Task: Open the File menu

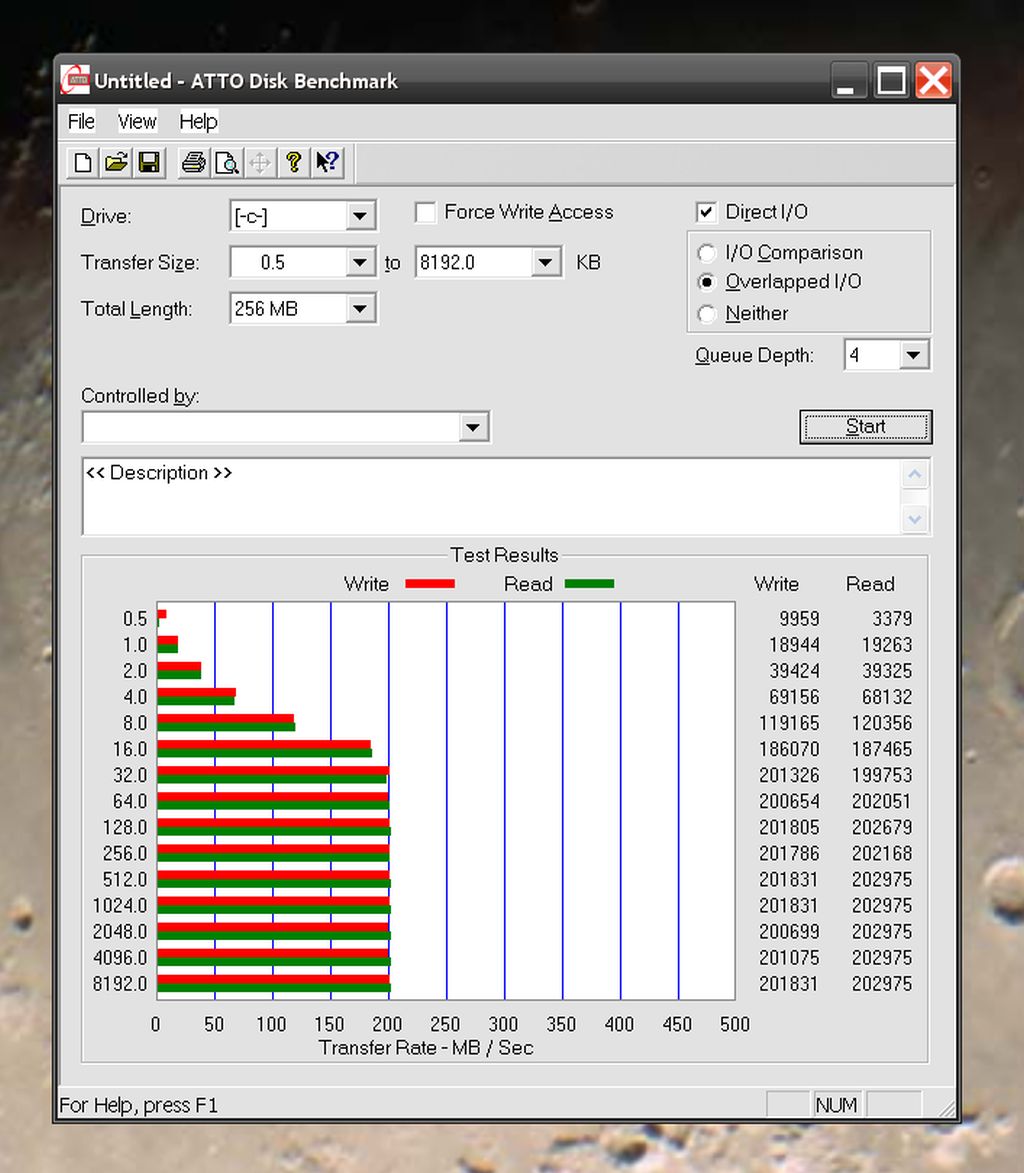Action: coord(81,121)
